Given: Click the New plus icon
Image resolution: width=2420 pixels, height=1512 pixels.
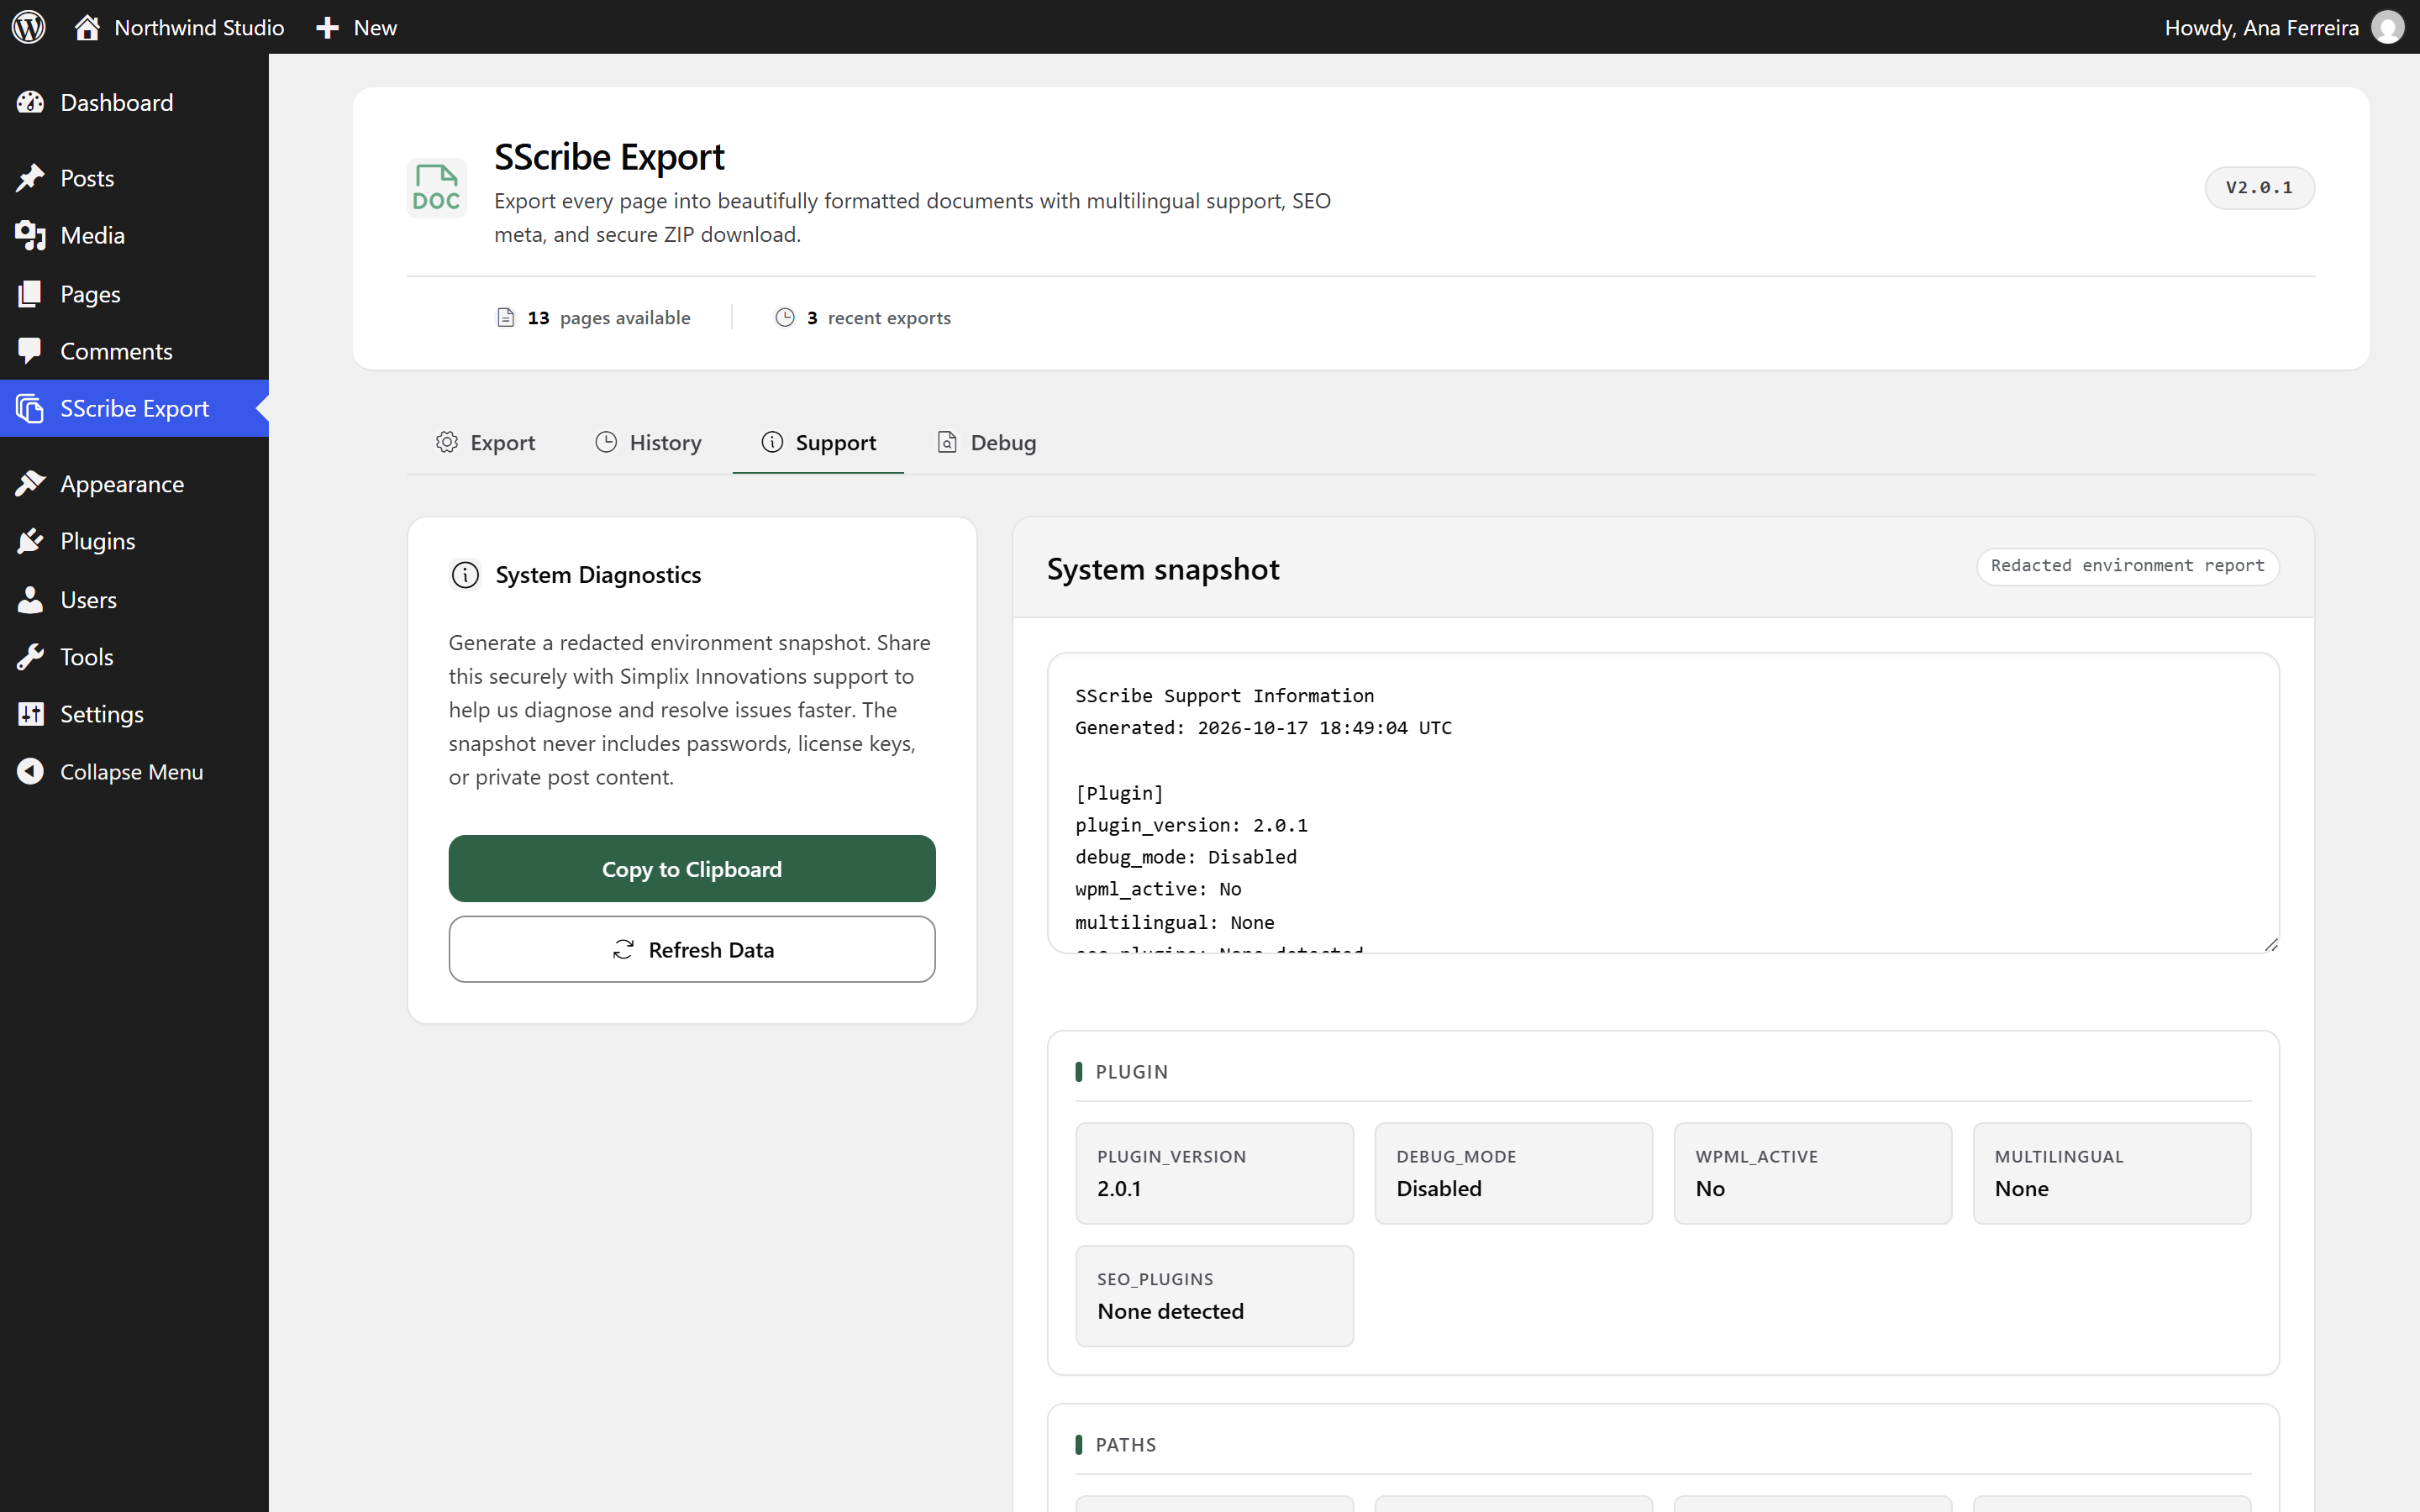Looking at the screenshot, I should point(327,28).
